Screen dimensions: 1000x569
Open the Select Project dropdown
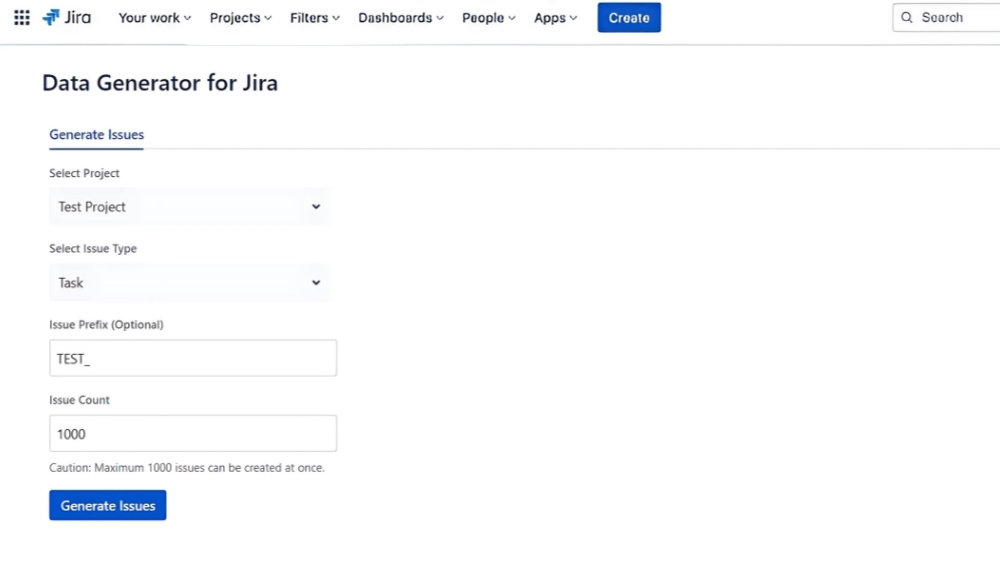pyautogui.click(x=180, y=207)
